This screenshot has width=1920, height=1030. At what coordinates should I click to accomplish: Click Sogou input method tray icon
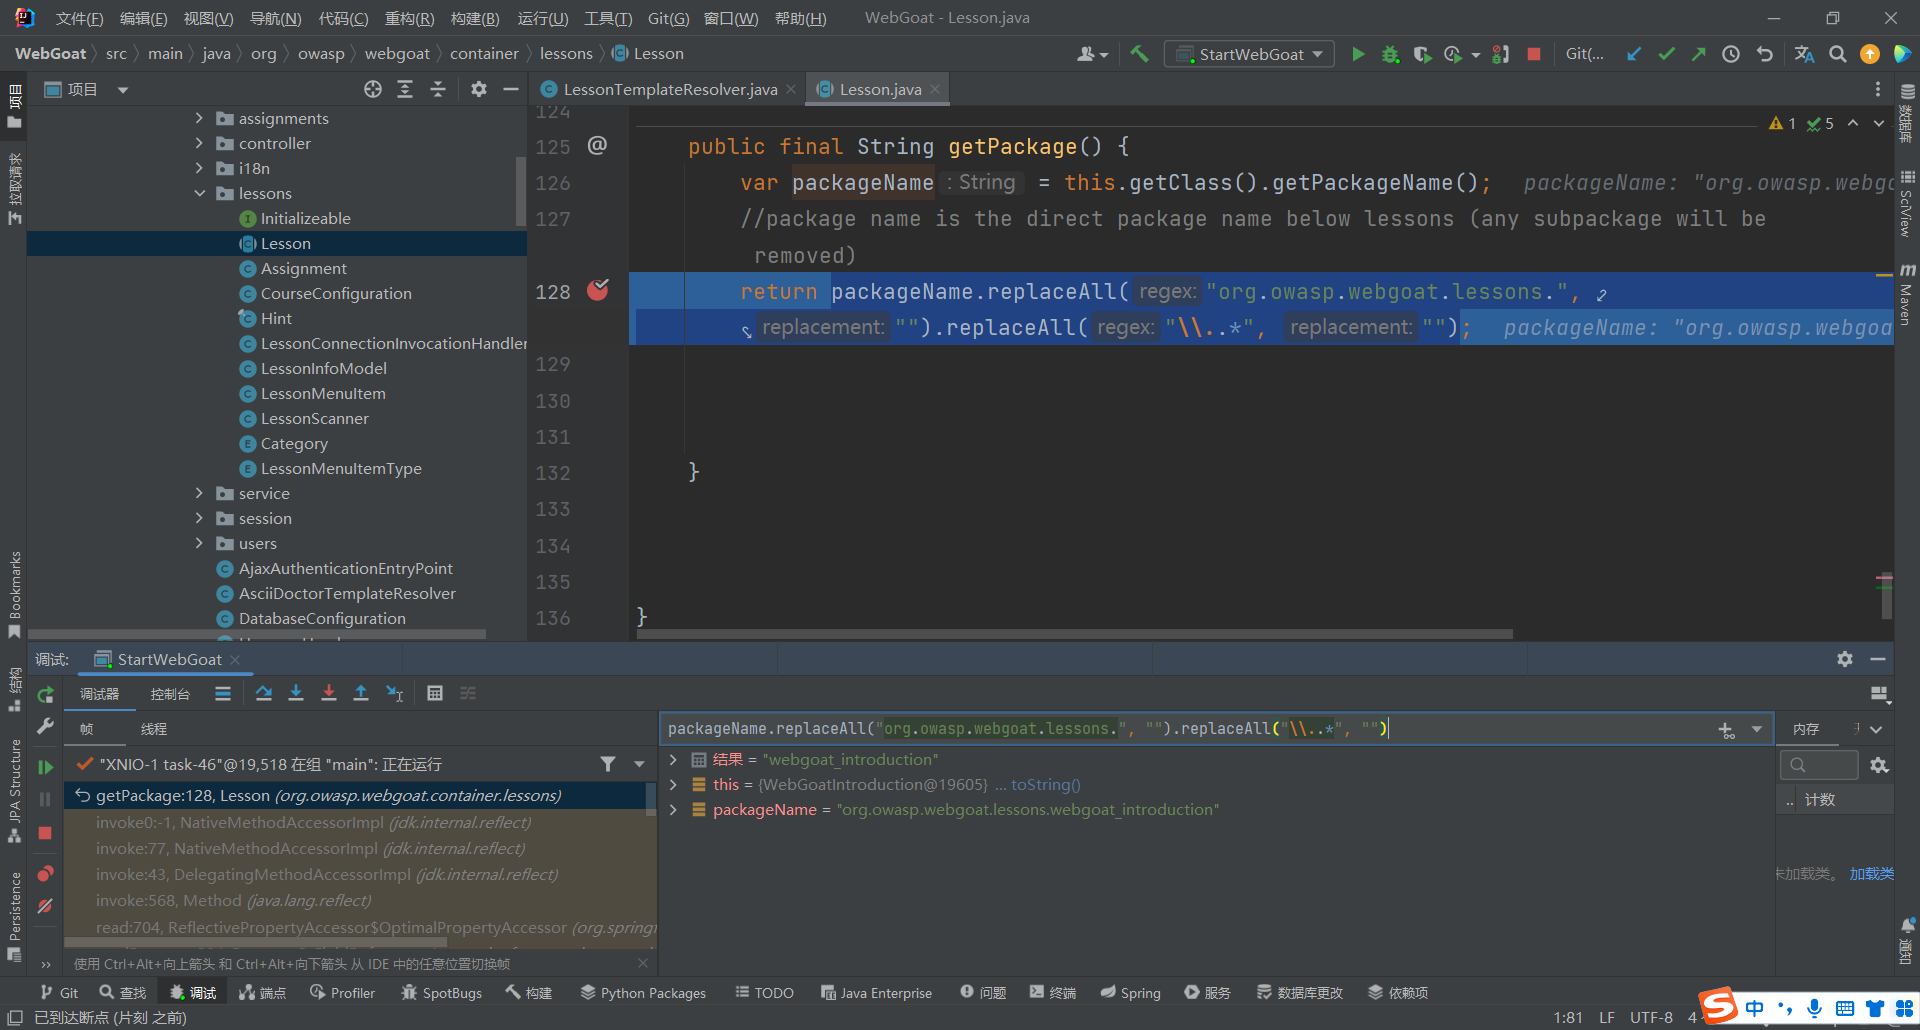coord(1719,1005)
